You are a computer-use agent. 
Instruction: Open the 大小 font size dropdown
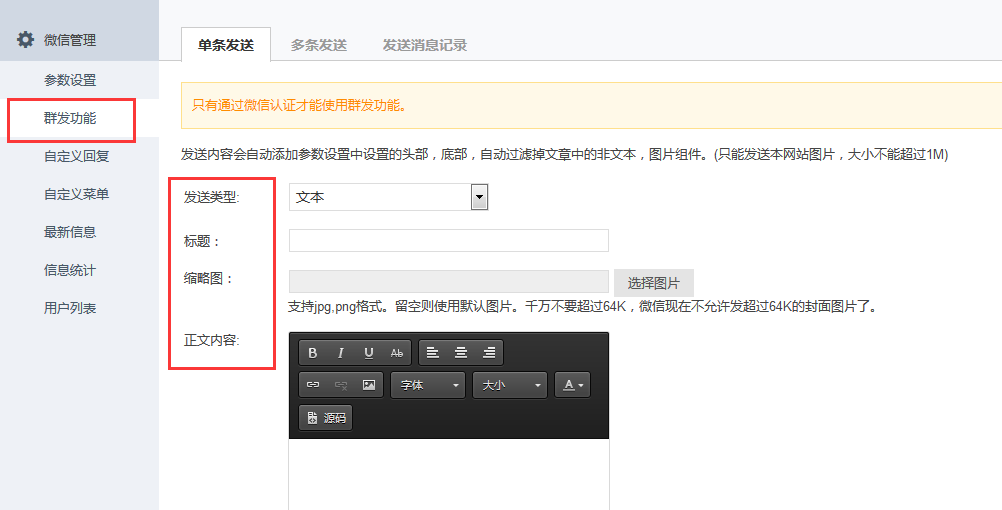pos(510,385)
